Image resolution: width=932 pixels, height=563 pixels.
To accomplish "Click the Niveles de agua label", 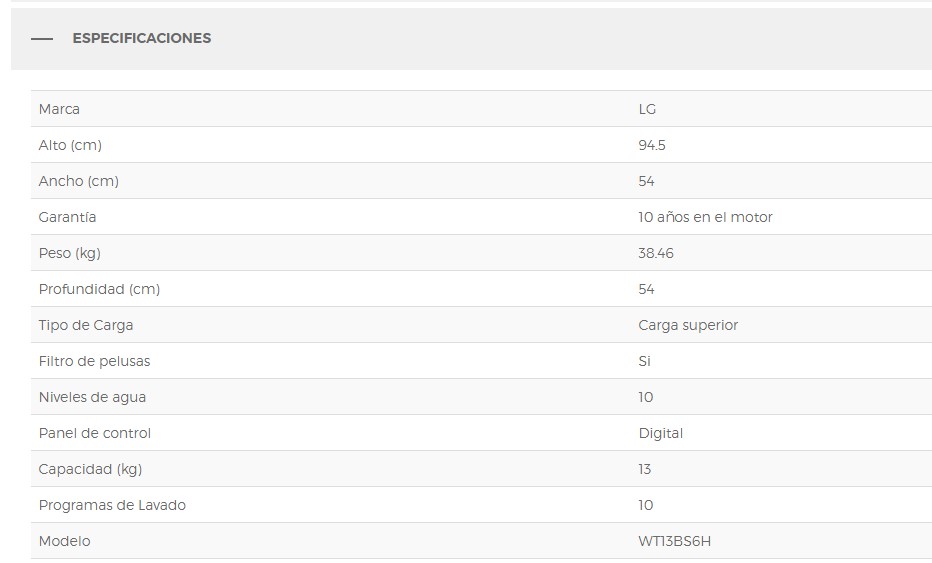I will (x=92, y=397).
